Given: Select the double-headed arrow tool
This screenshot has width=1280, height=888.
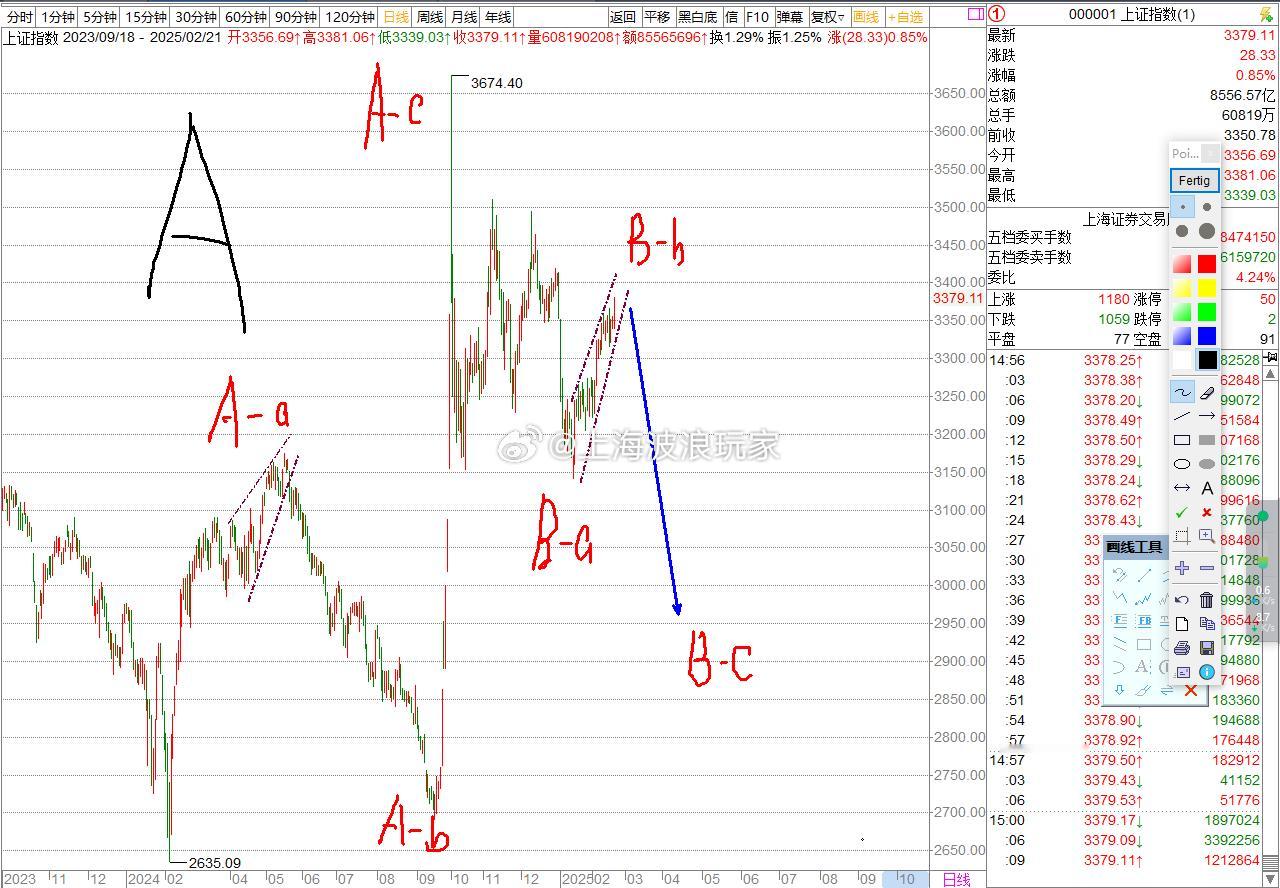Looking at the screenshot, I should pyautogui.click(x=1182, y=488).
